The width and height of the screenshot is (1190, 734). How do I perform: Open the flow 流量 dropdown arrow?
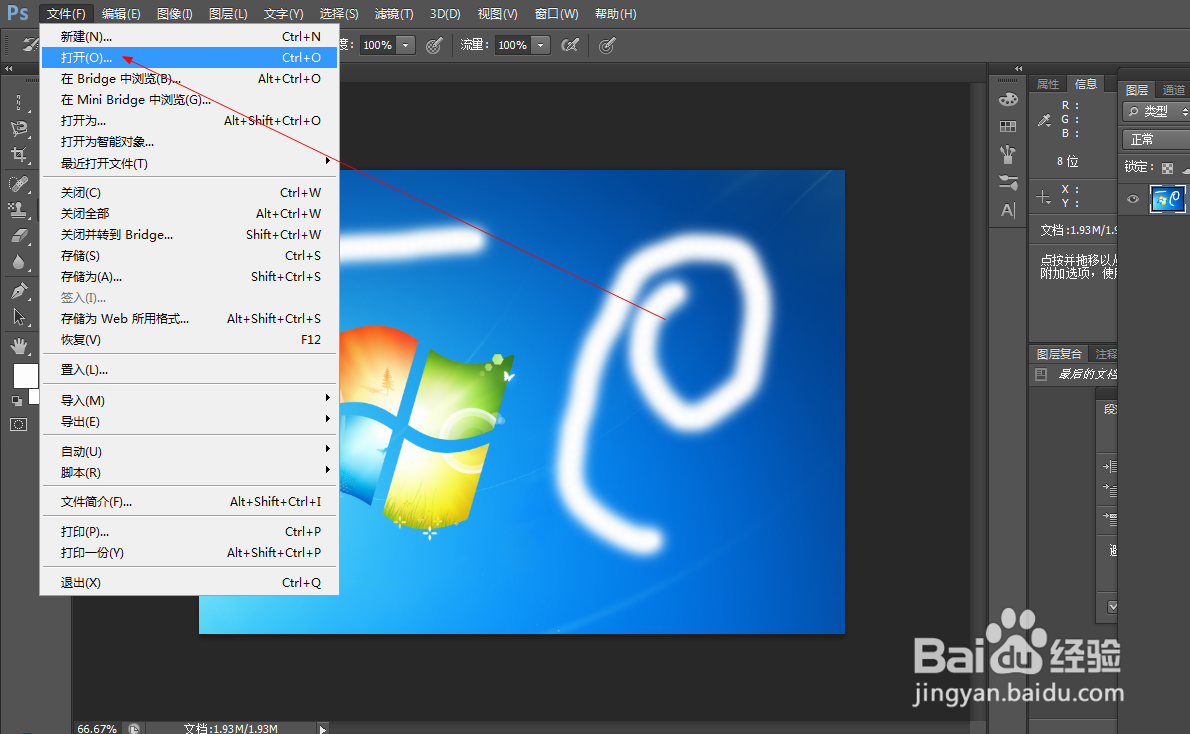tap(540, 46)
